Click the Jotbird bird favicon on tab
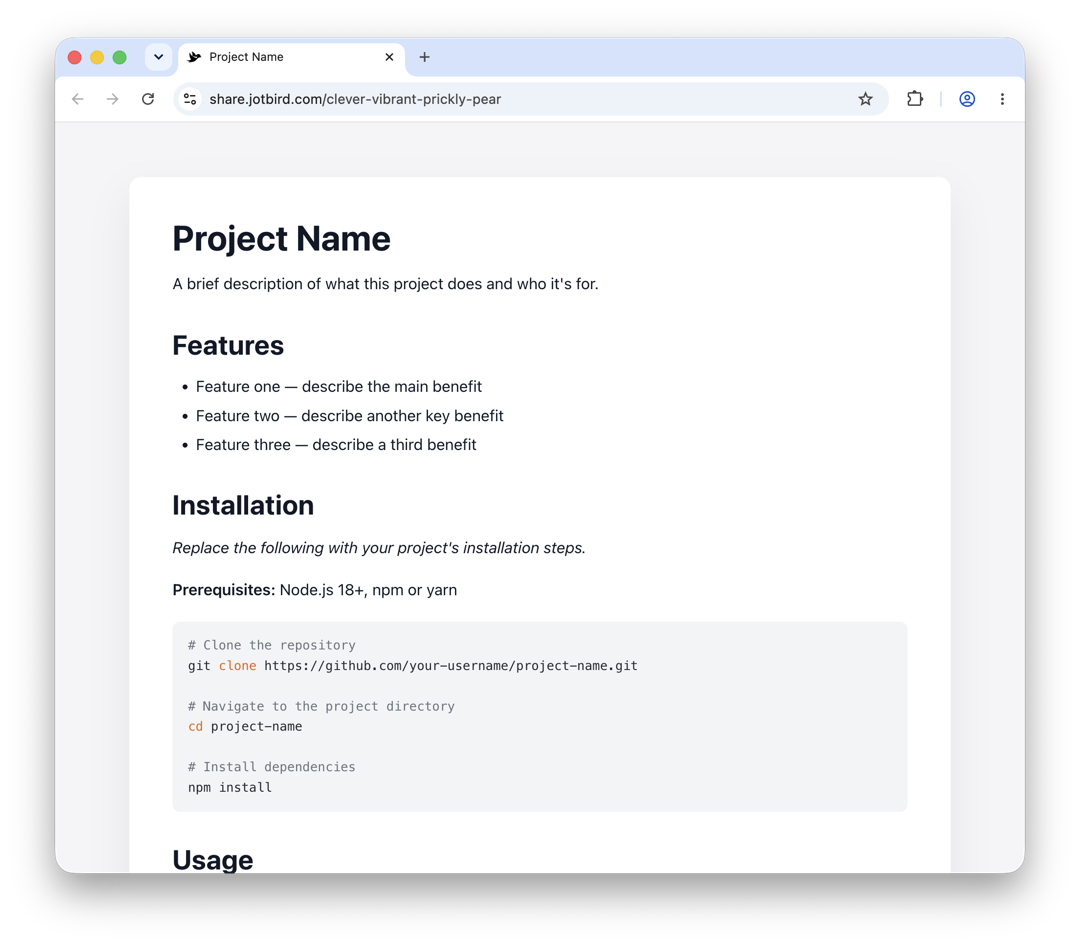Image resolution: width=1080 pixels, height=946 pixels. [195, 57]
